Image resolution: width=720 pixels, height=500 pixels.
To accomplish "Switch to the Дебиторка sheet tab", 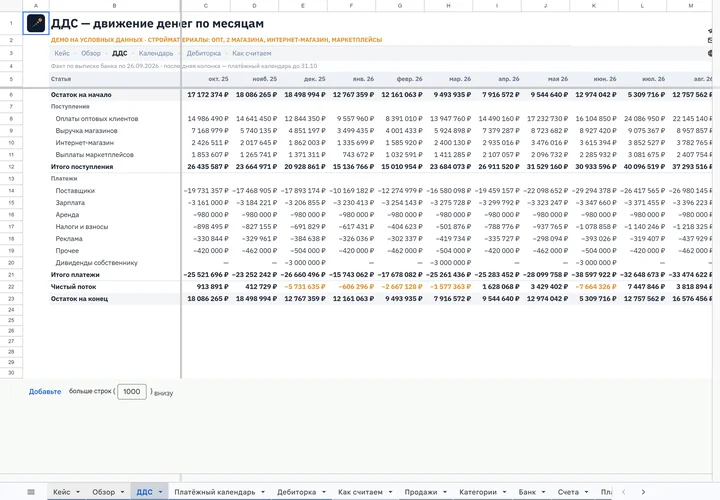I will pyautogui.click(x=296, y=492).
